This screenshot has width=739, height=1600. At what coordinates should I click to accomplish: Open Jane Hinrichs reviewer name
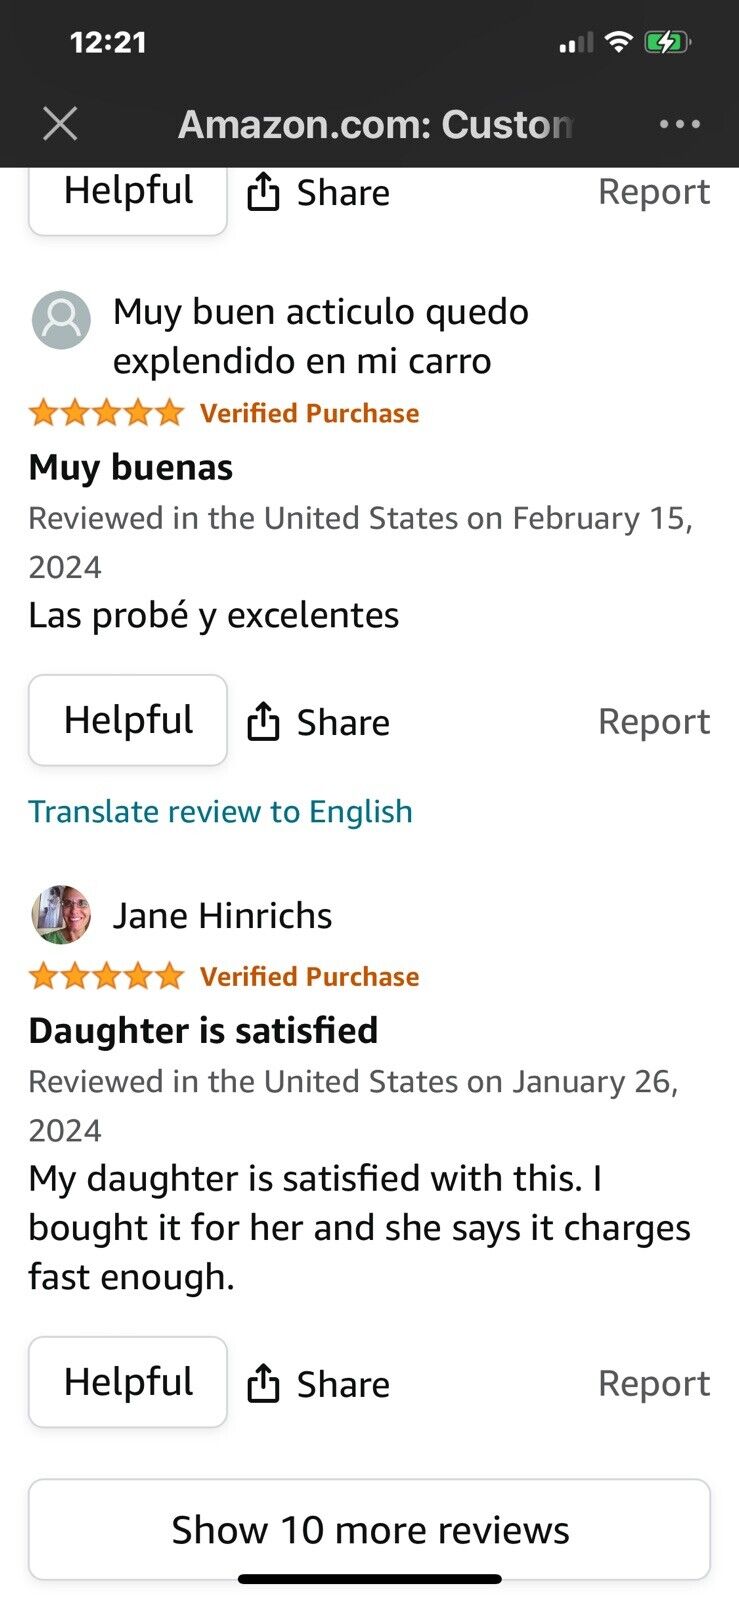222,915
